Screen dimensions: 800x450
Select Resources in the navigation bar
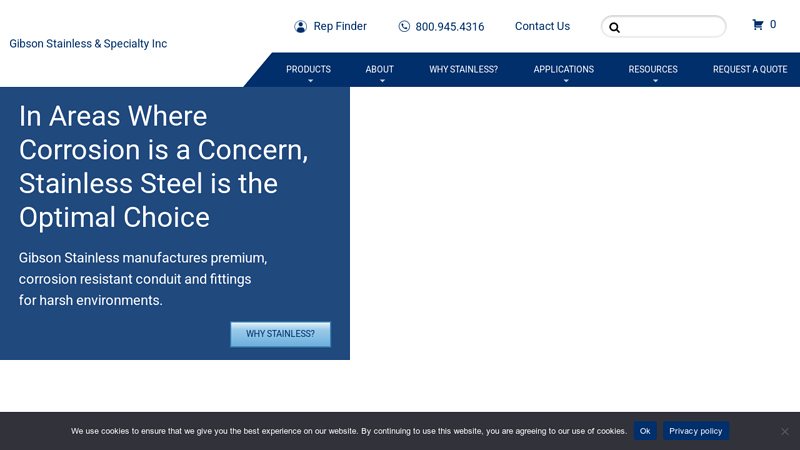click(652, 69)
